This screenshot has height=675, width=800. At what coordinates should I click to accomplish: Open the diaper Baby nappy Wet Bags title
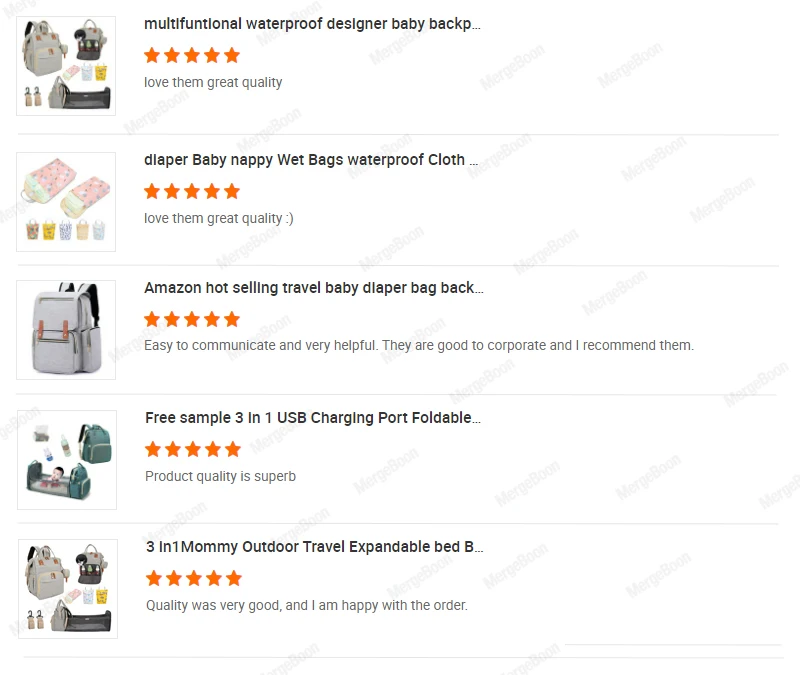pos(311,160)
